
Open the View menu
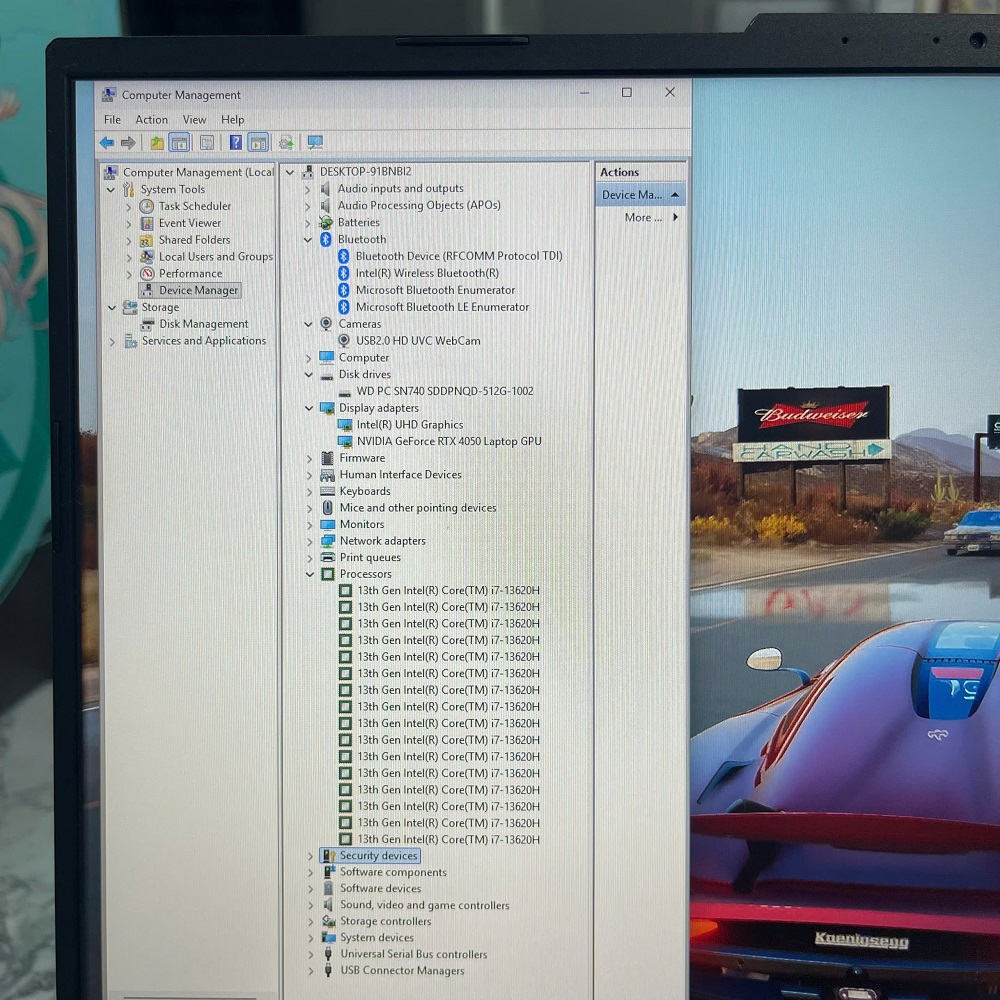coord(194,120)
